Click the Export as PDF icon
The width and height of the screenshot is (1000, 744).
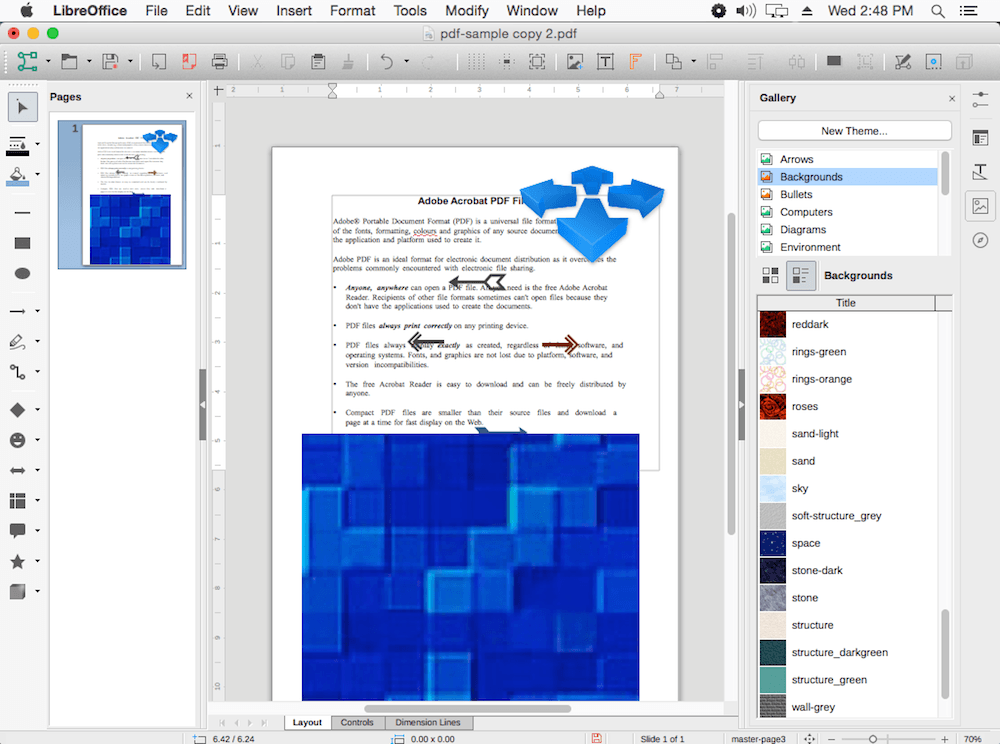(189, 61)
